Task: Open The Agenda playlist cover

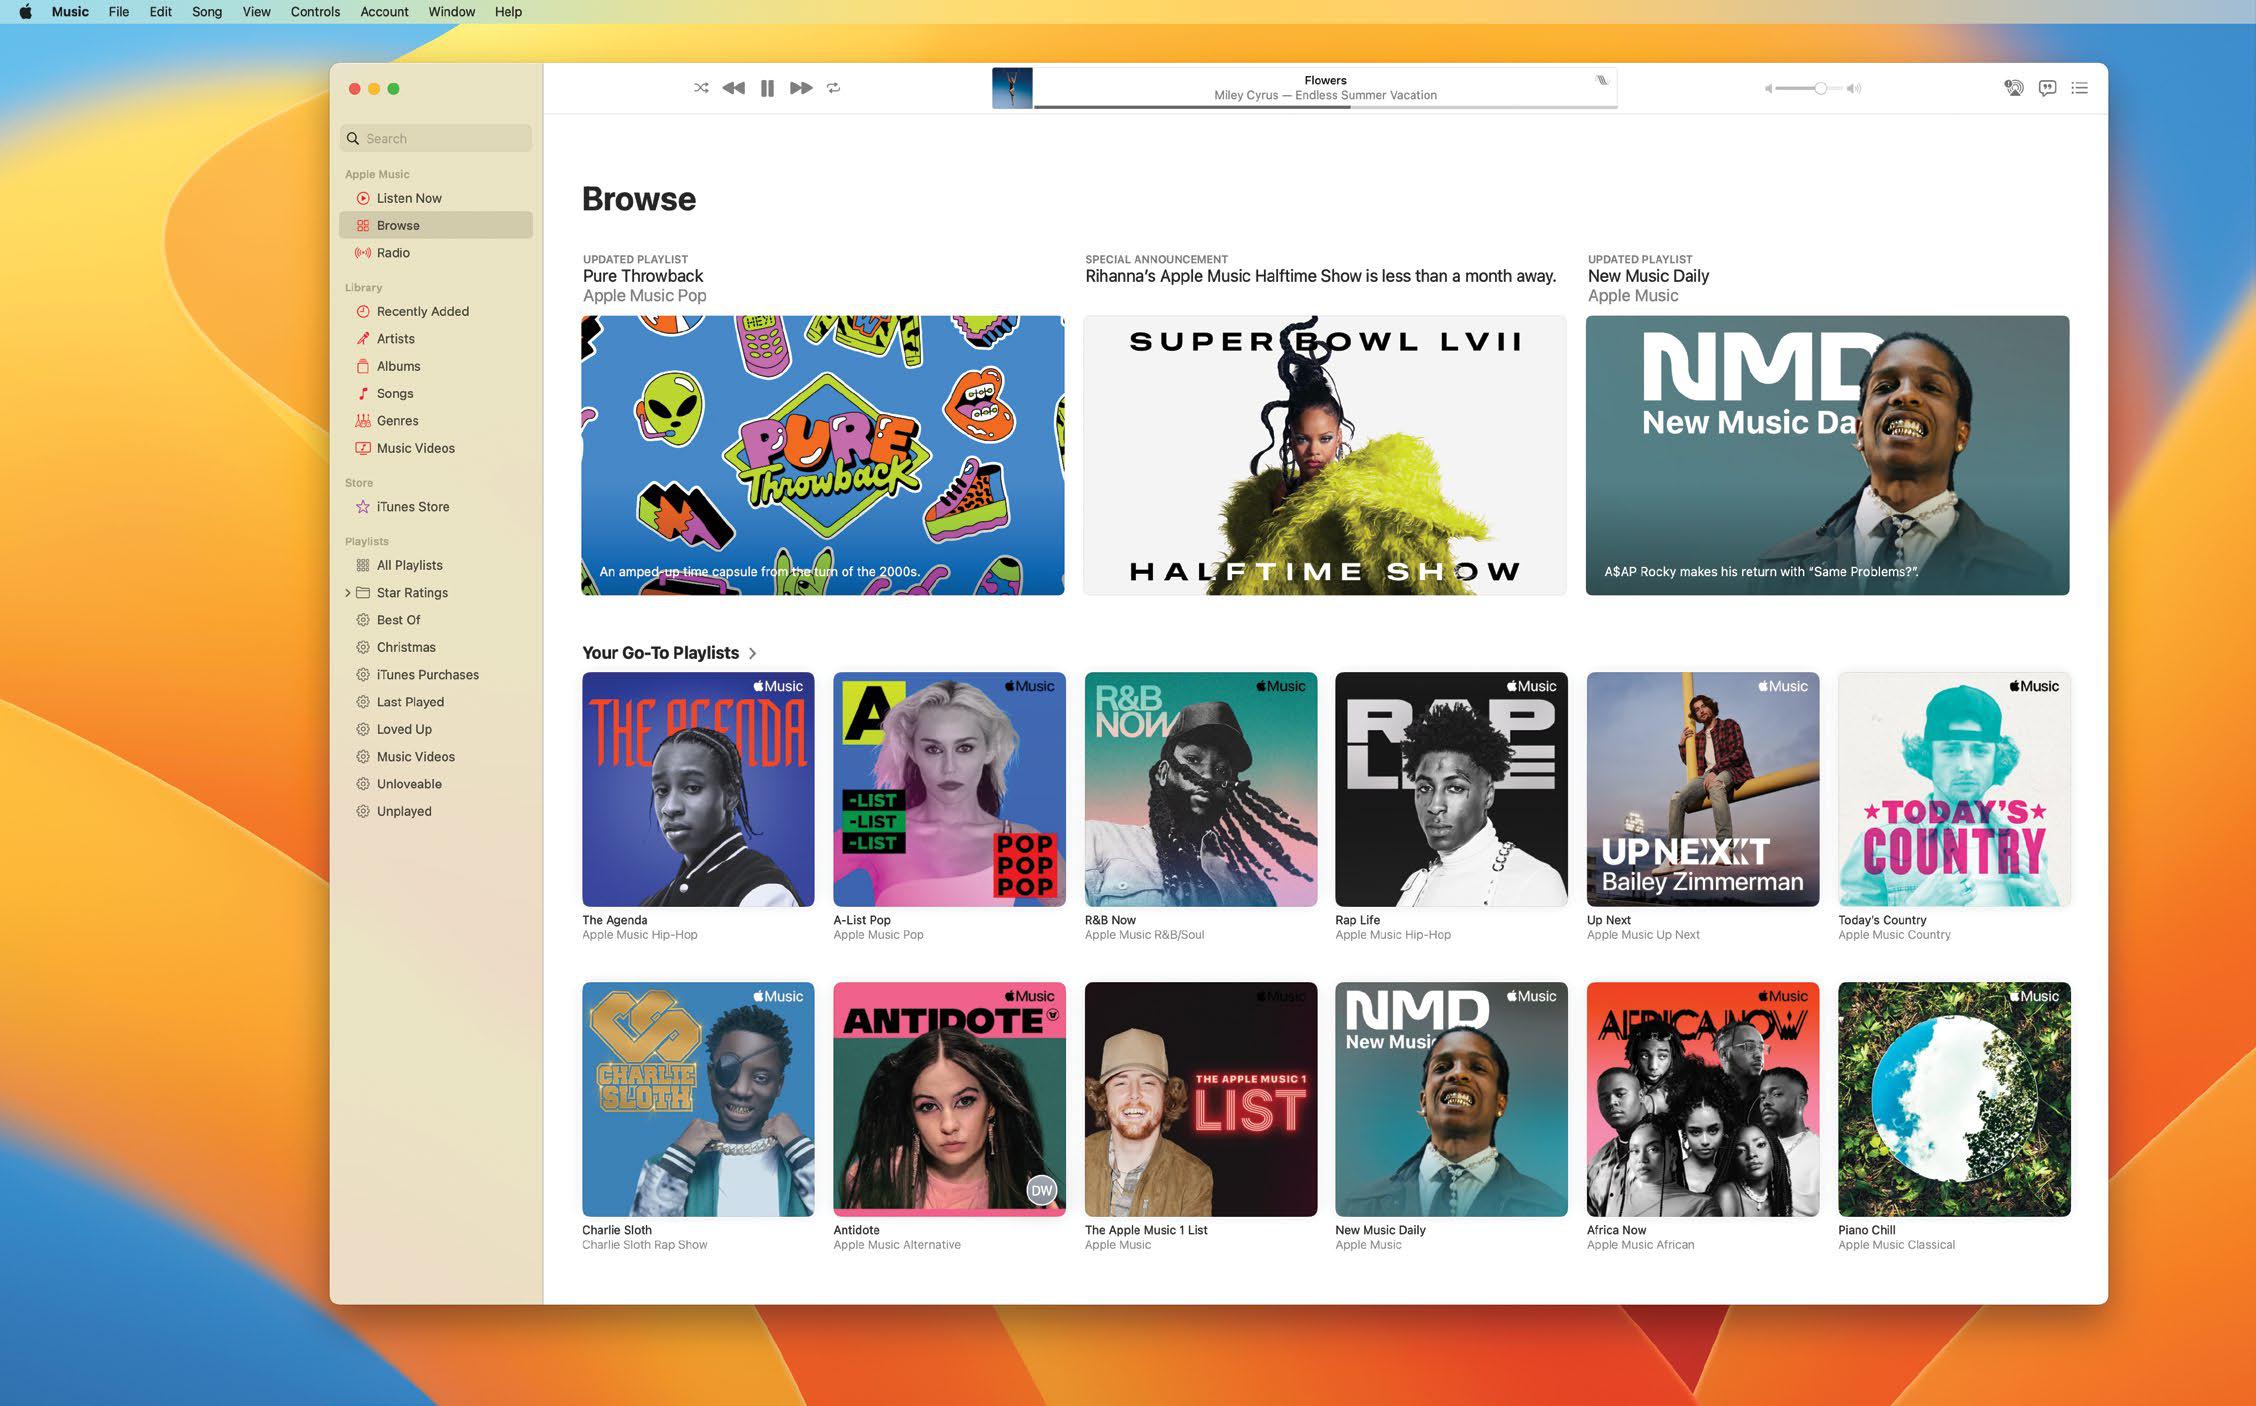Action: point(698,789)
